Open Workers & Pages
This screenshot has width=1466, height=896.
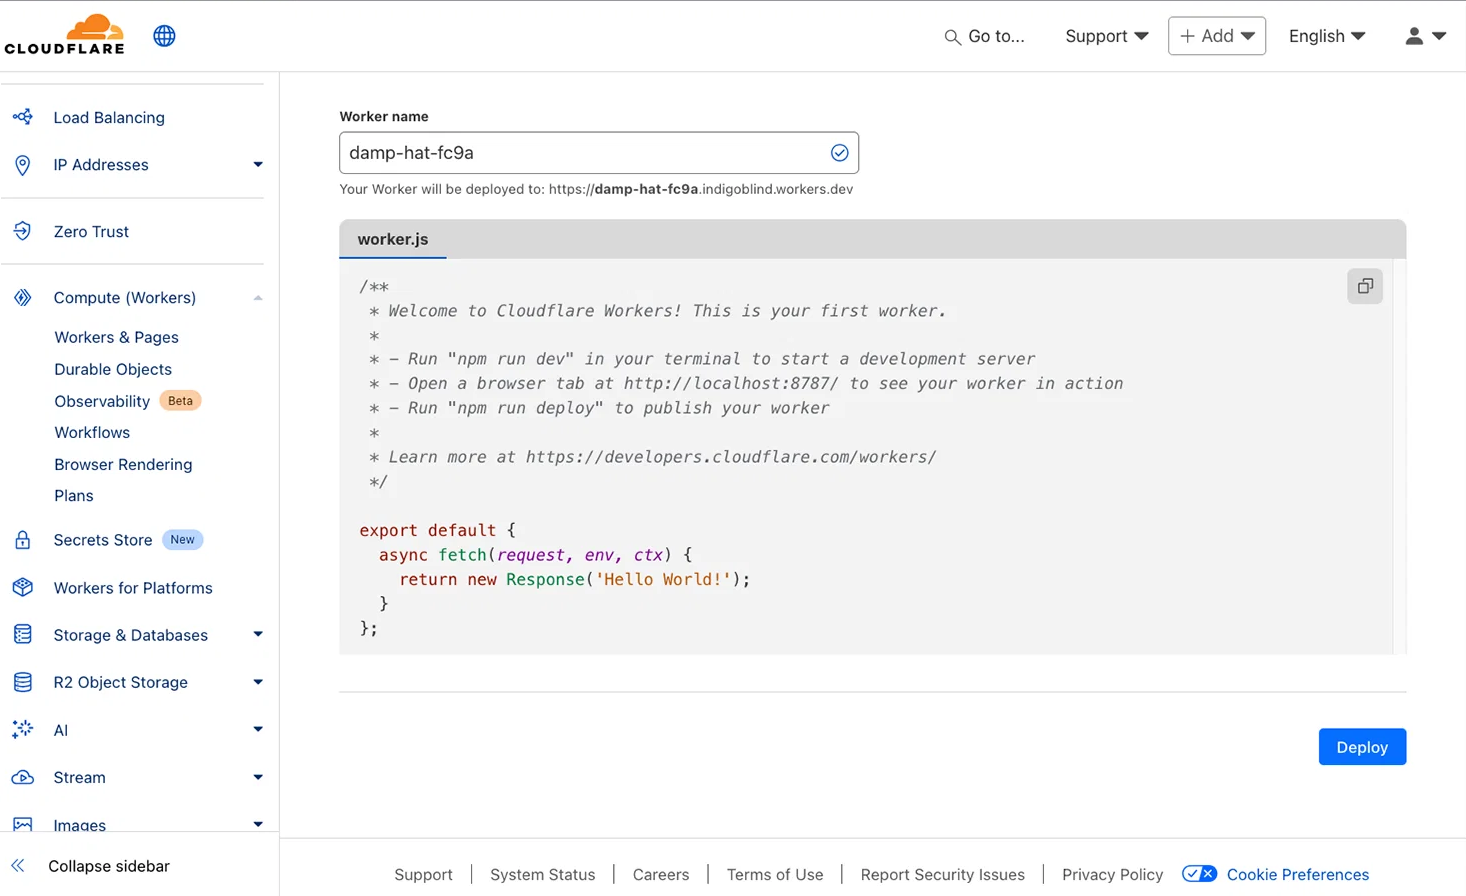tap(116, 337)
